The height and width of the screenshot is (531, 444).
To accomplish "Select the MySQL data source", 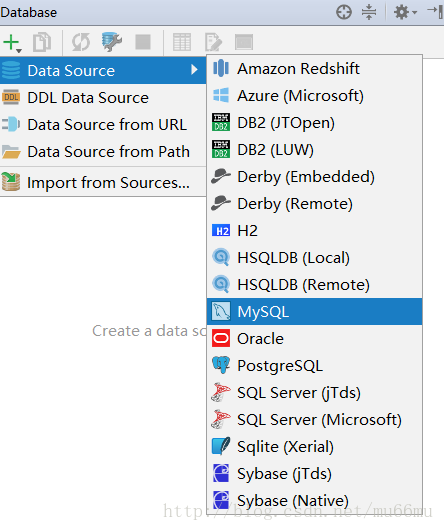I will (x=315, y=312).
